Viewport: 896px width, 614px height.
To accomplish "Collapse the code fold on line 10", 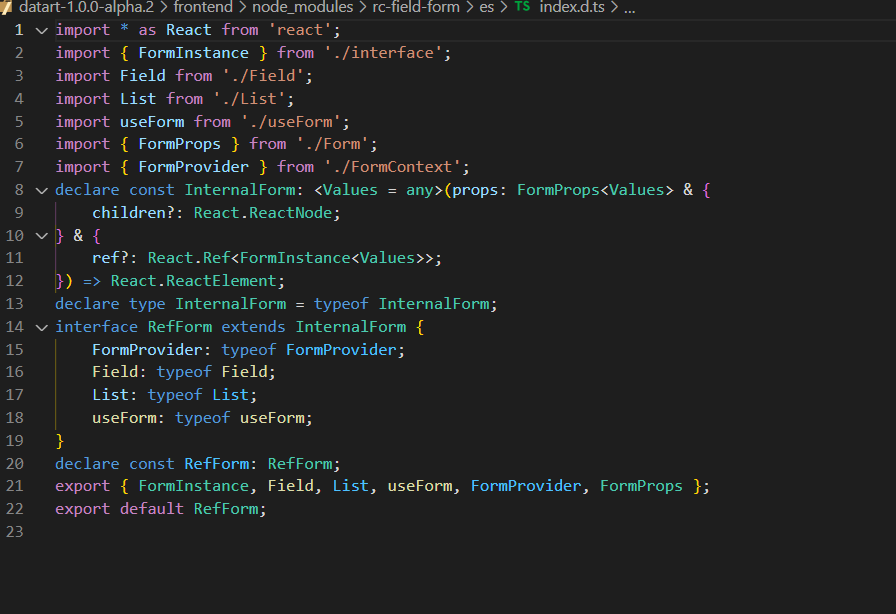I will coord(40,235).
